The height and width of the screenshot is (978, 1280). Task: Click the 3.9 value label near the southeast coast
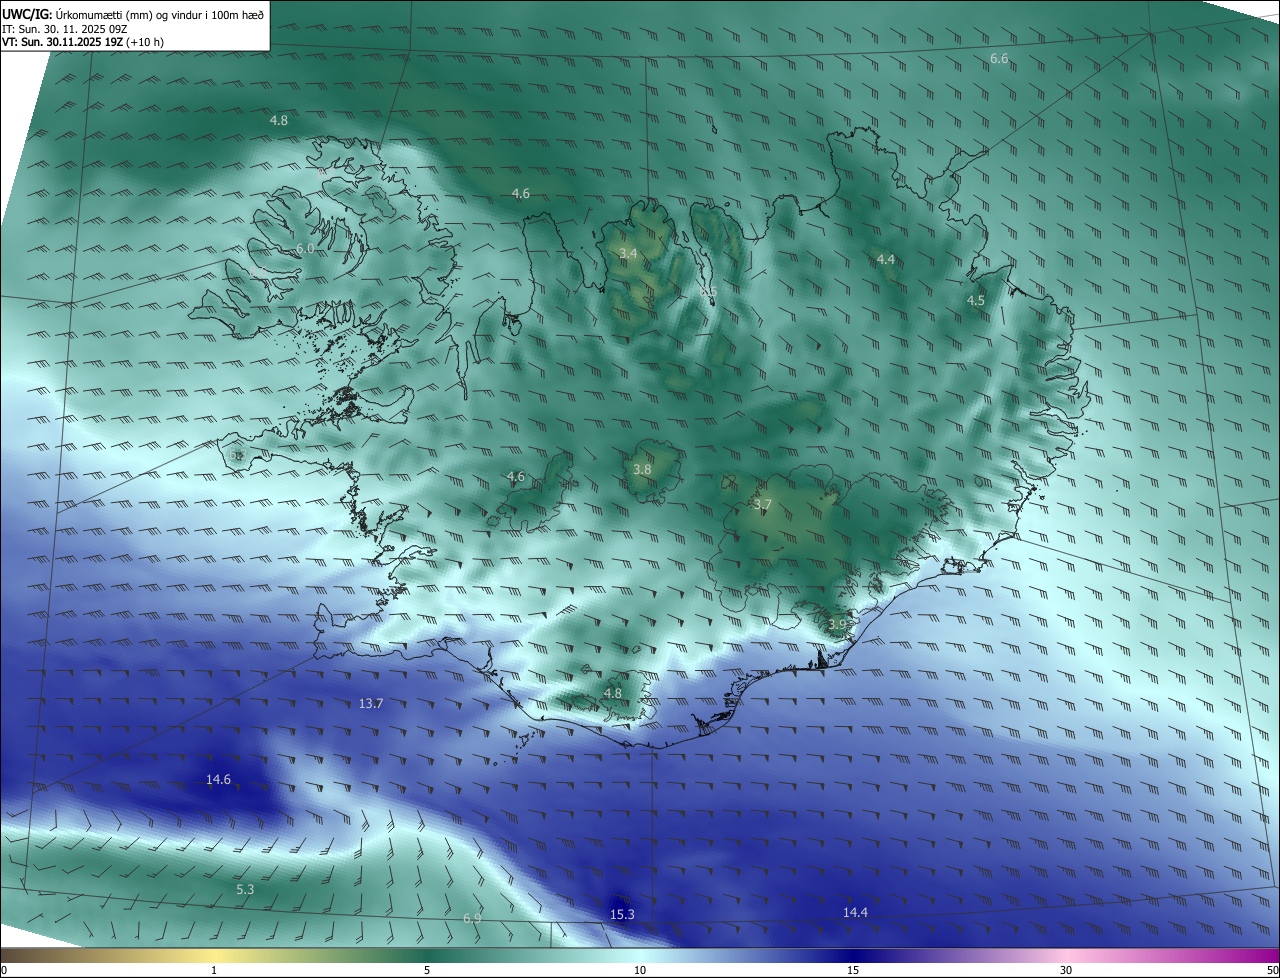pos(837,624)
